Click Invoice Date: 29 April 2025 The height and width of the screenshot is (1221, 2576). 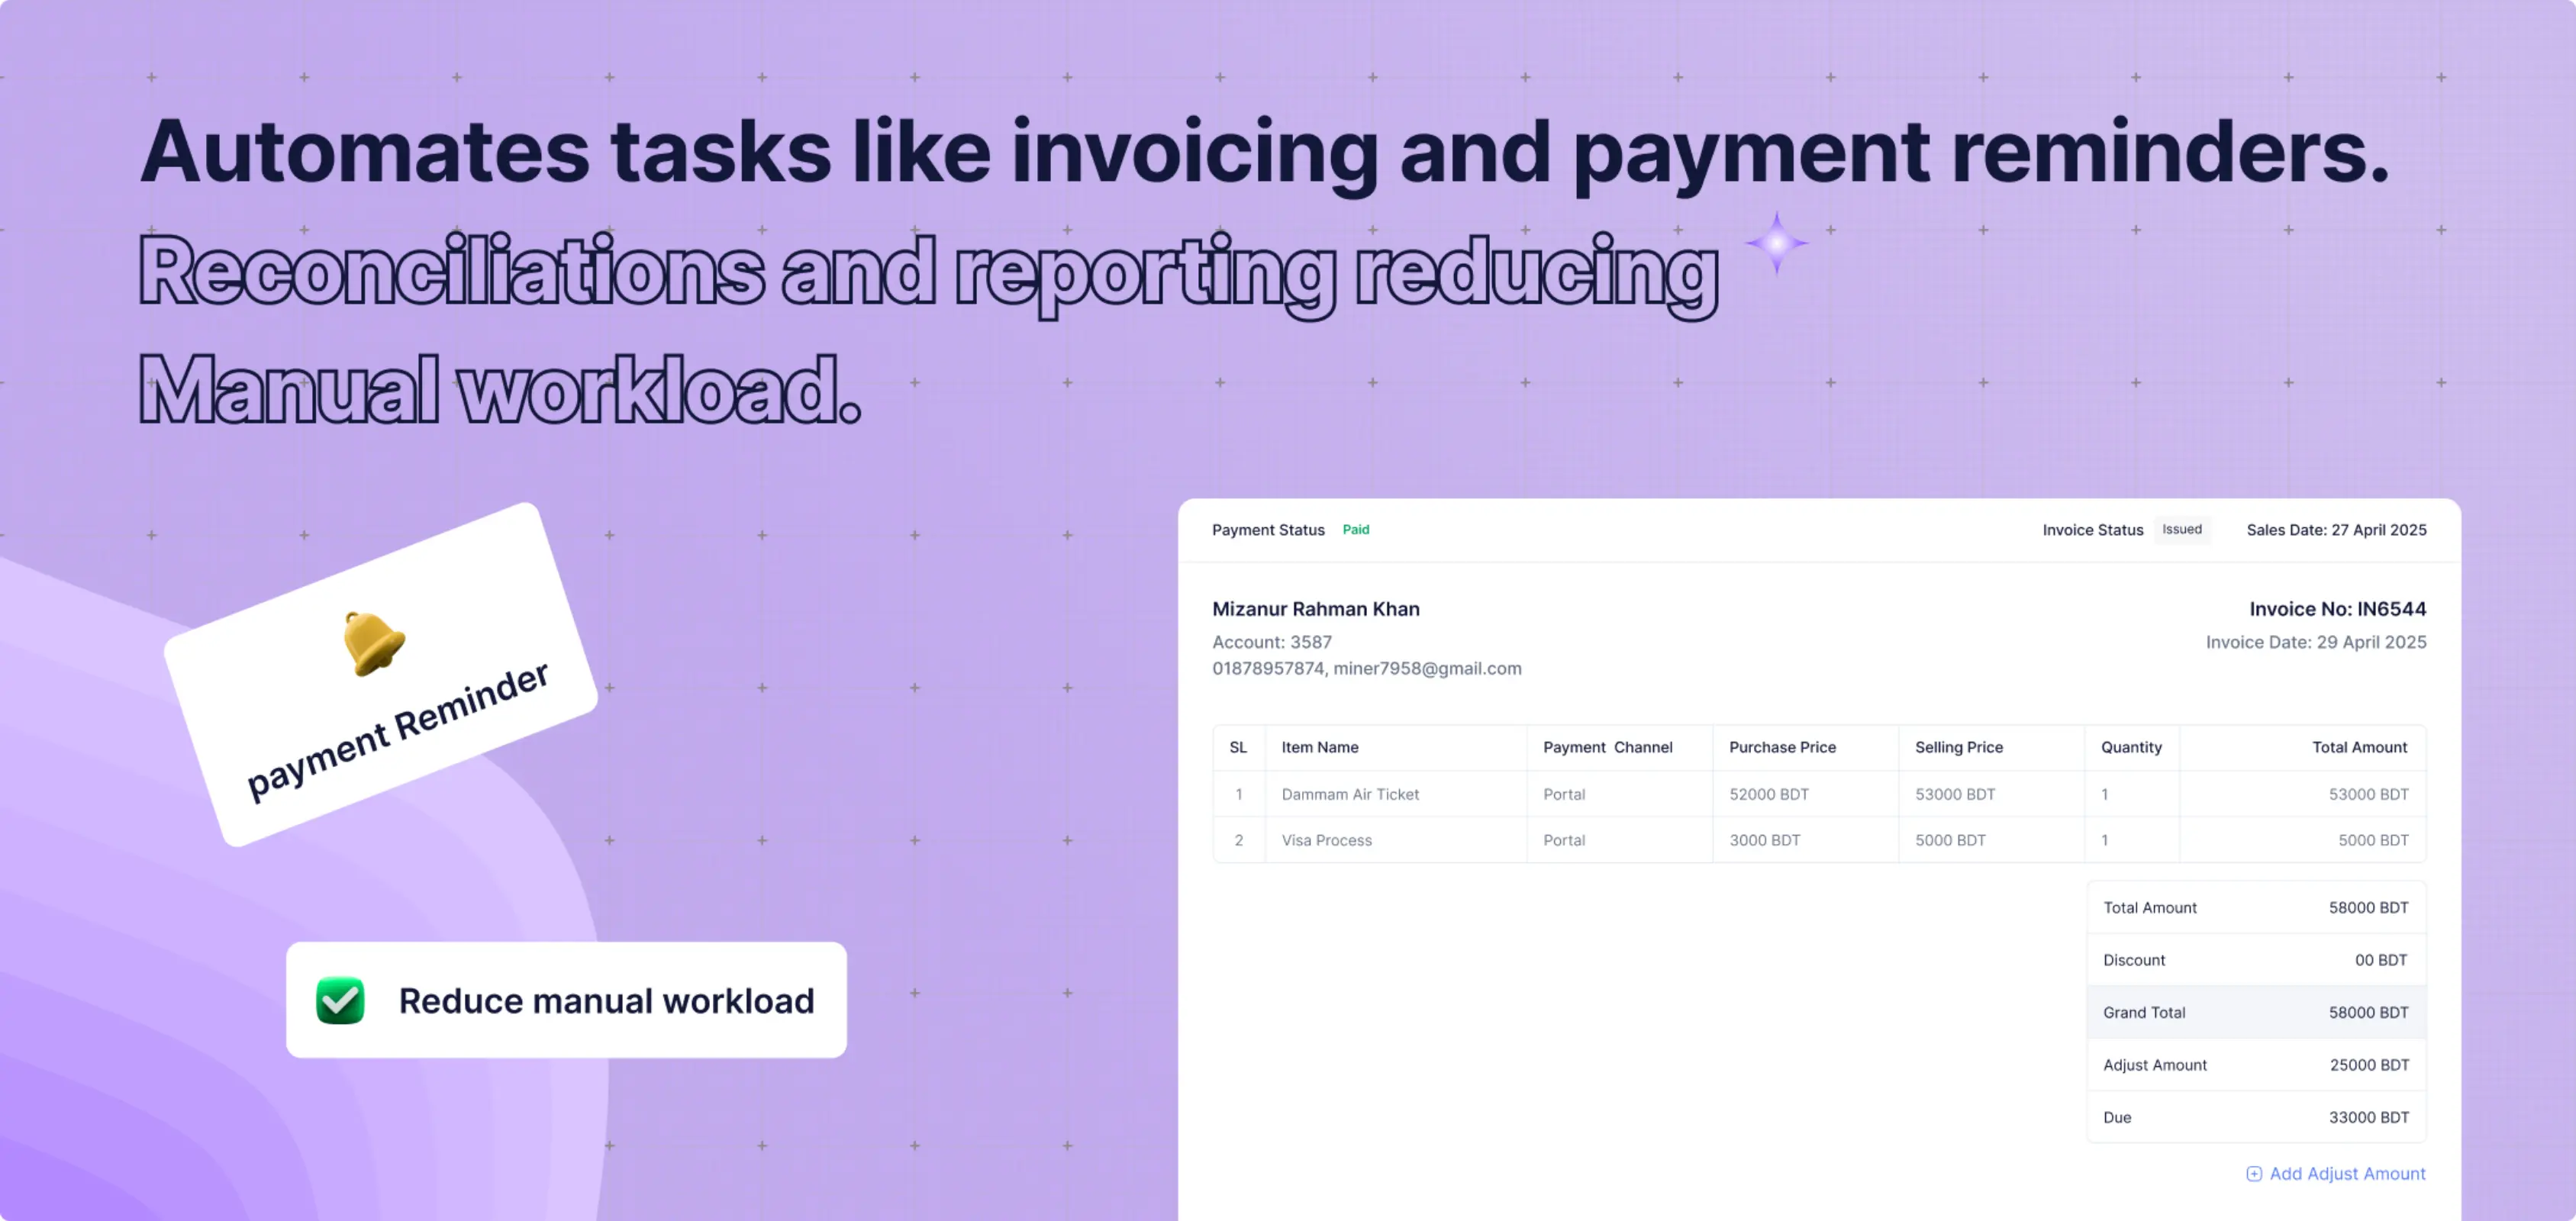[x=2316, y=642]
